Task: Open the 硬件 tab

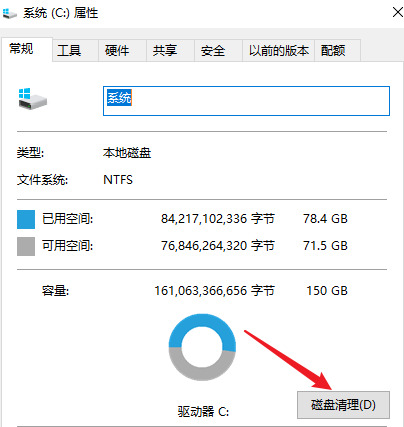Action: point(123,51)
